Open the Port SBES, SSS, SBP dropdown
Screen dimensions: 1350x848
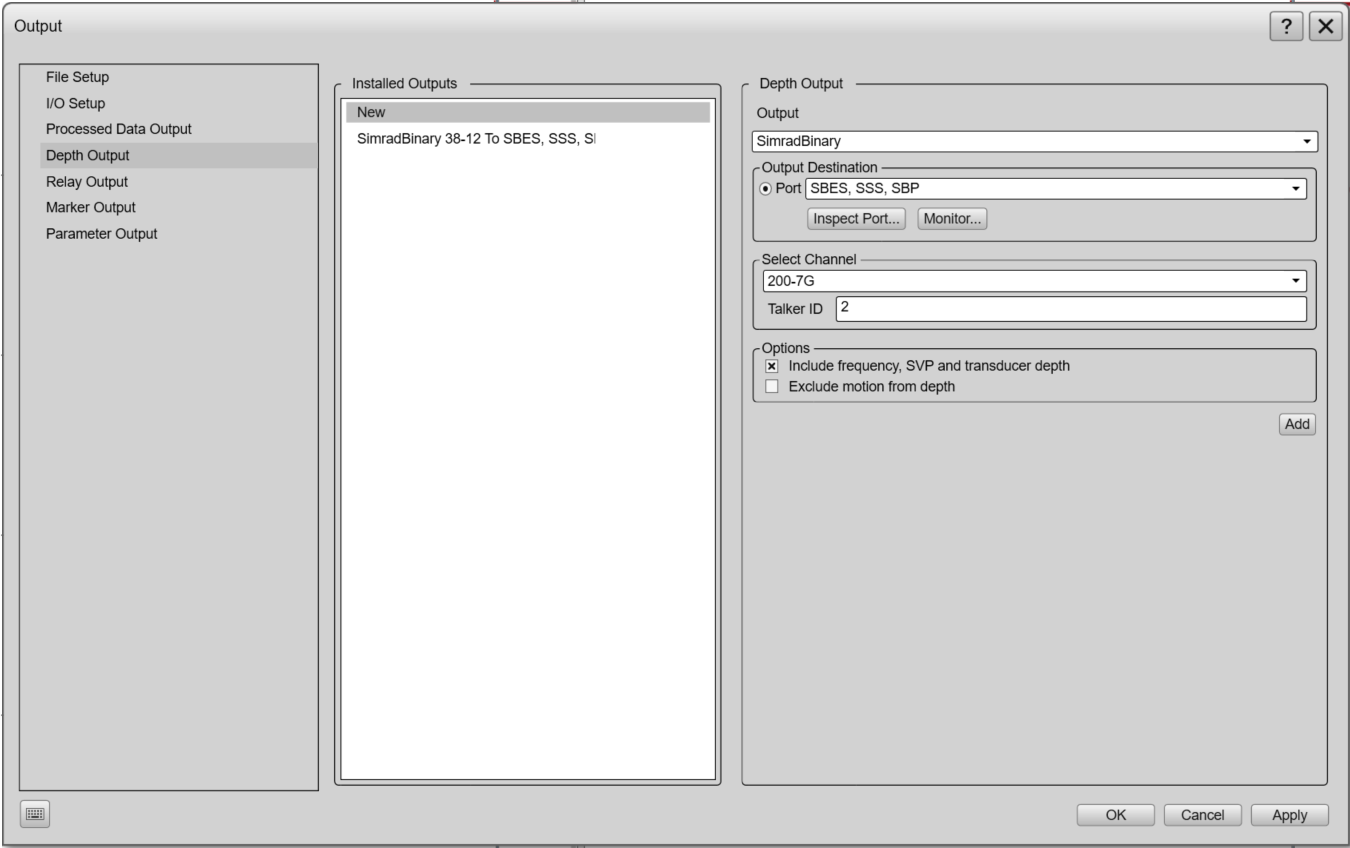click(1055, 188)
